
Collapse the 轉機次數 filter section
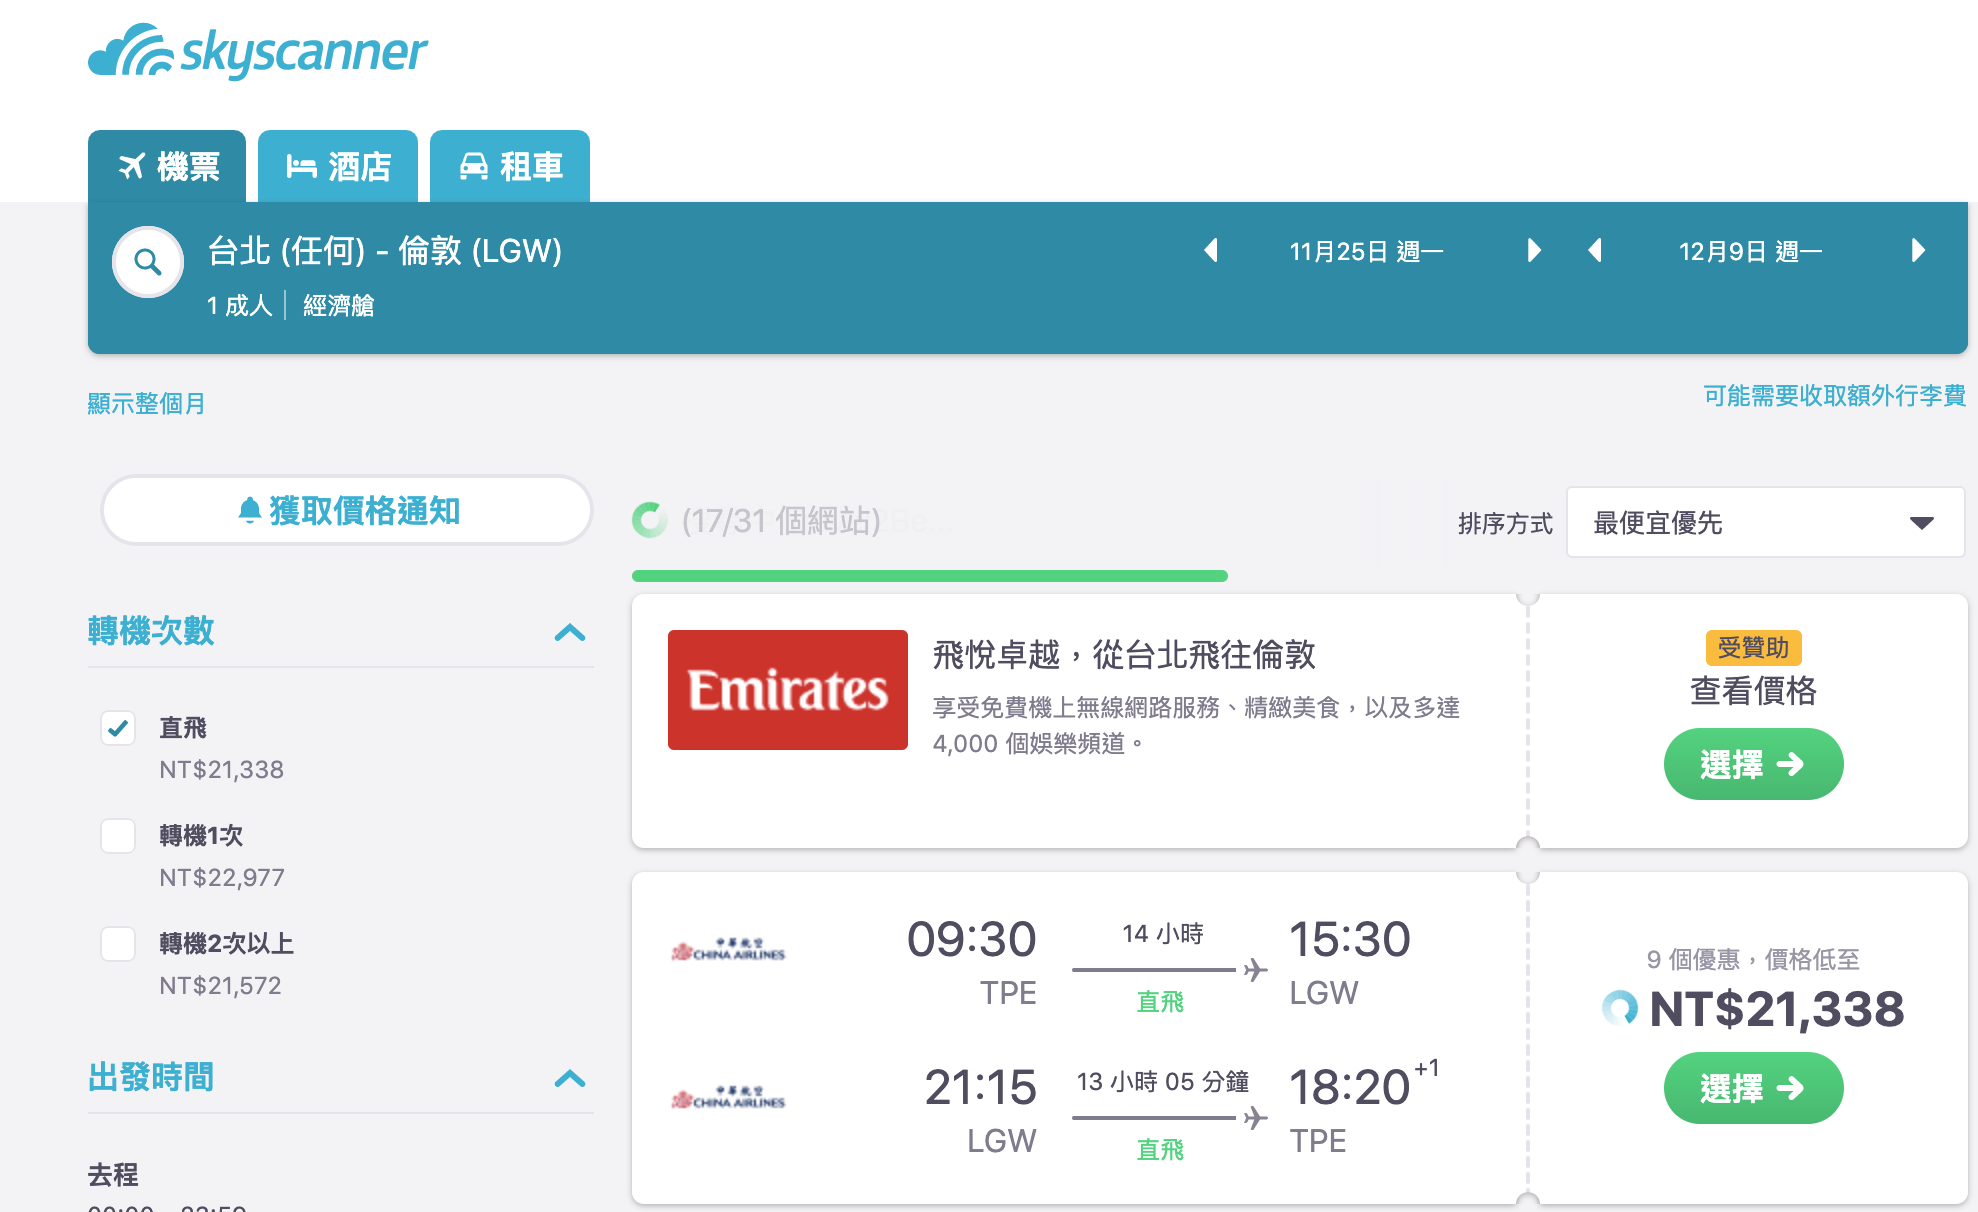(x=570, y=632)
